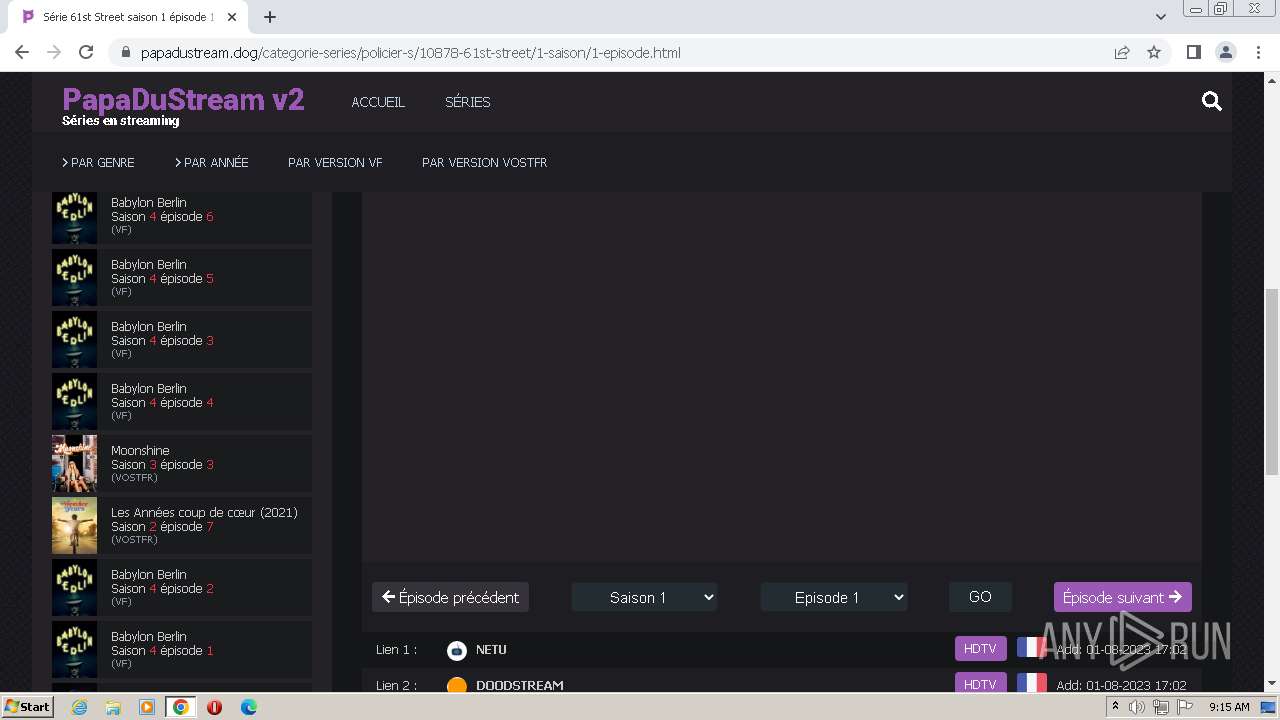The height and width of the screenshot is (720, 1280).
Task: Click Babylon Berlin épisode 6 poster thumbnail
Action: [74, 218]
